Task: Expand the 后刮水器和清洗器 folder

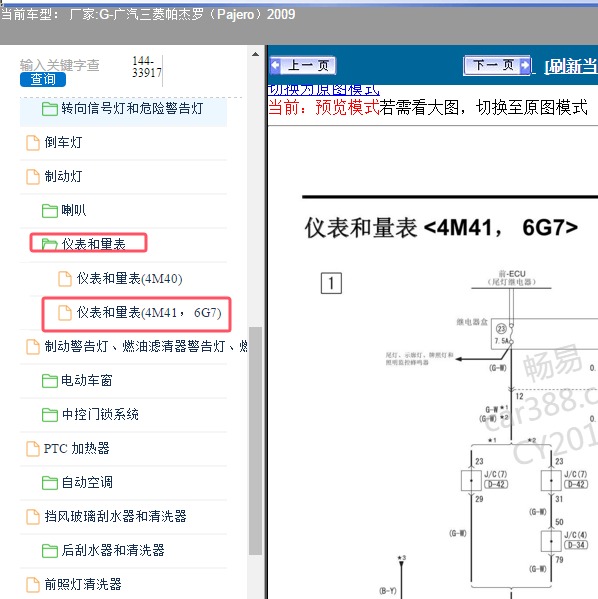Action: pos(113,550)
